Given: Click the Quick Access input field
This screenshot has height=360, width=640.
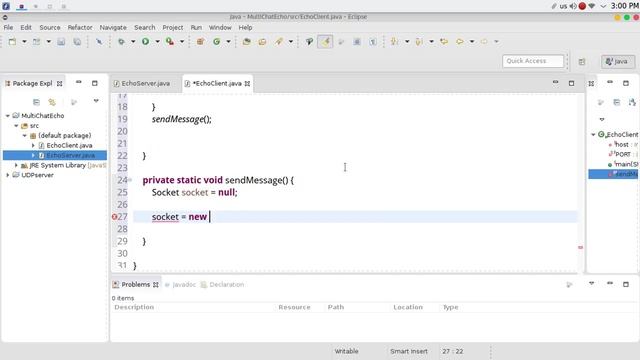Looking at the screenshot, I should (533, 61).
